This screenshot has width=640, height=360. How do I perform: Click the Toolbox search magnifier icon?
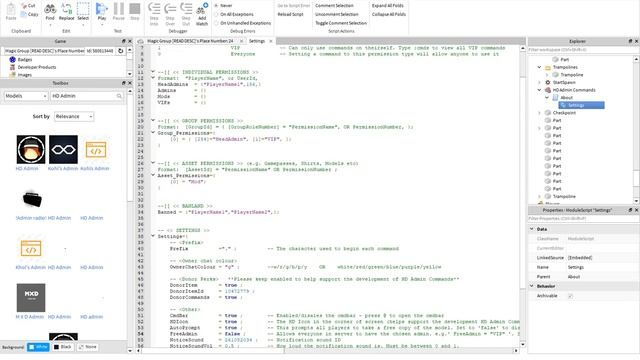tap(119, 96)
